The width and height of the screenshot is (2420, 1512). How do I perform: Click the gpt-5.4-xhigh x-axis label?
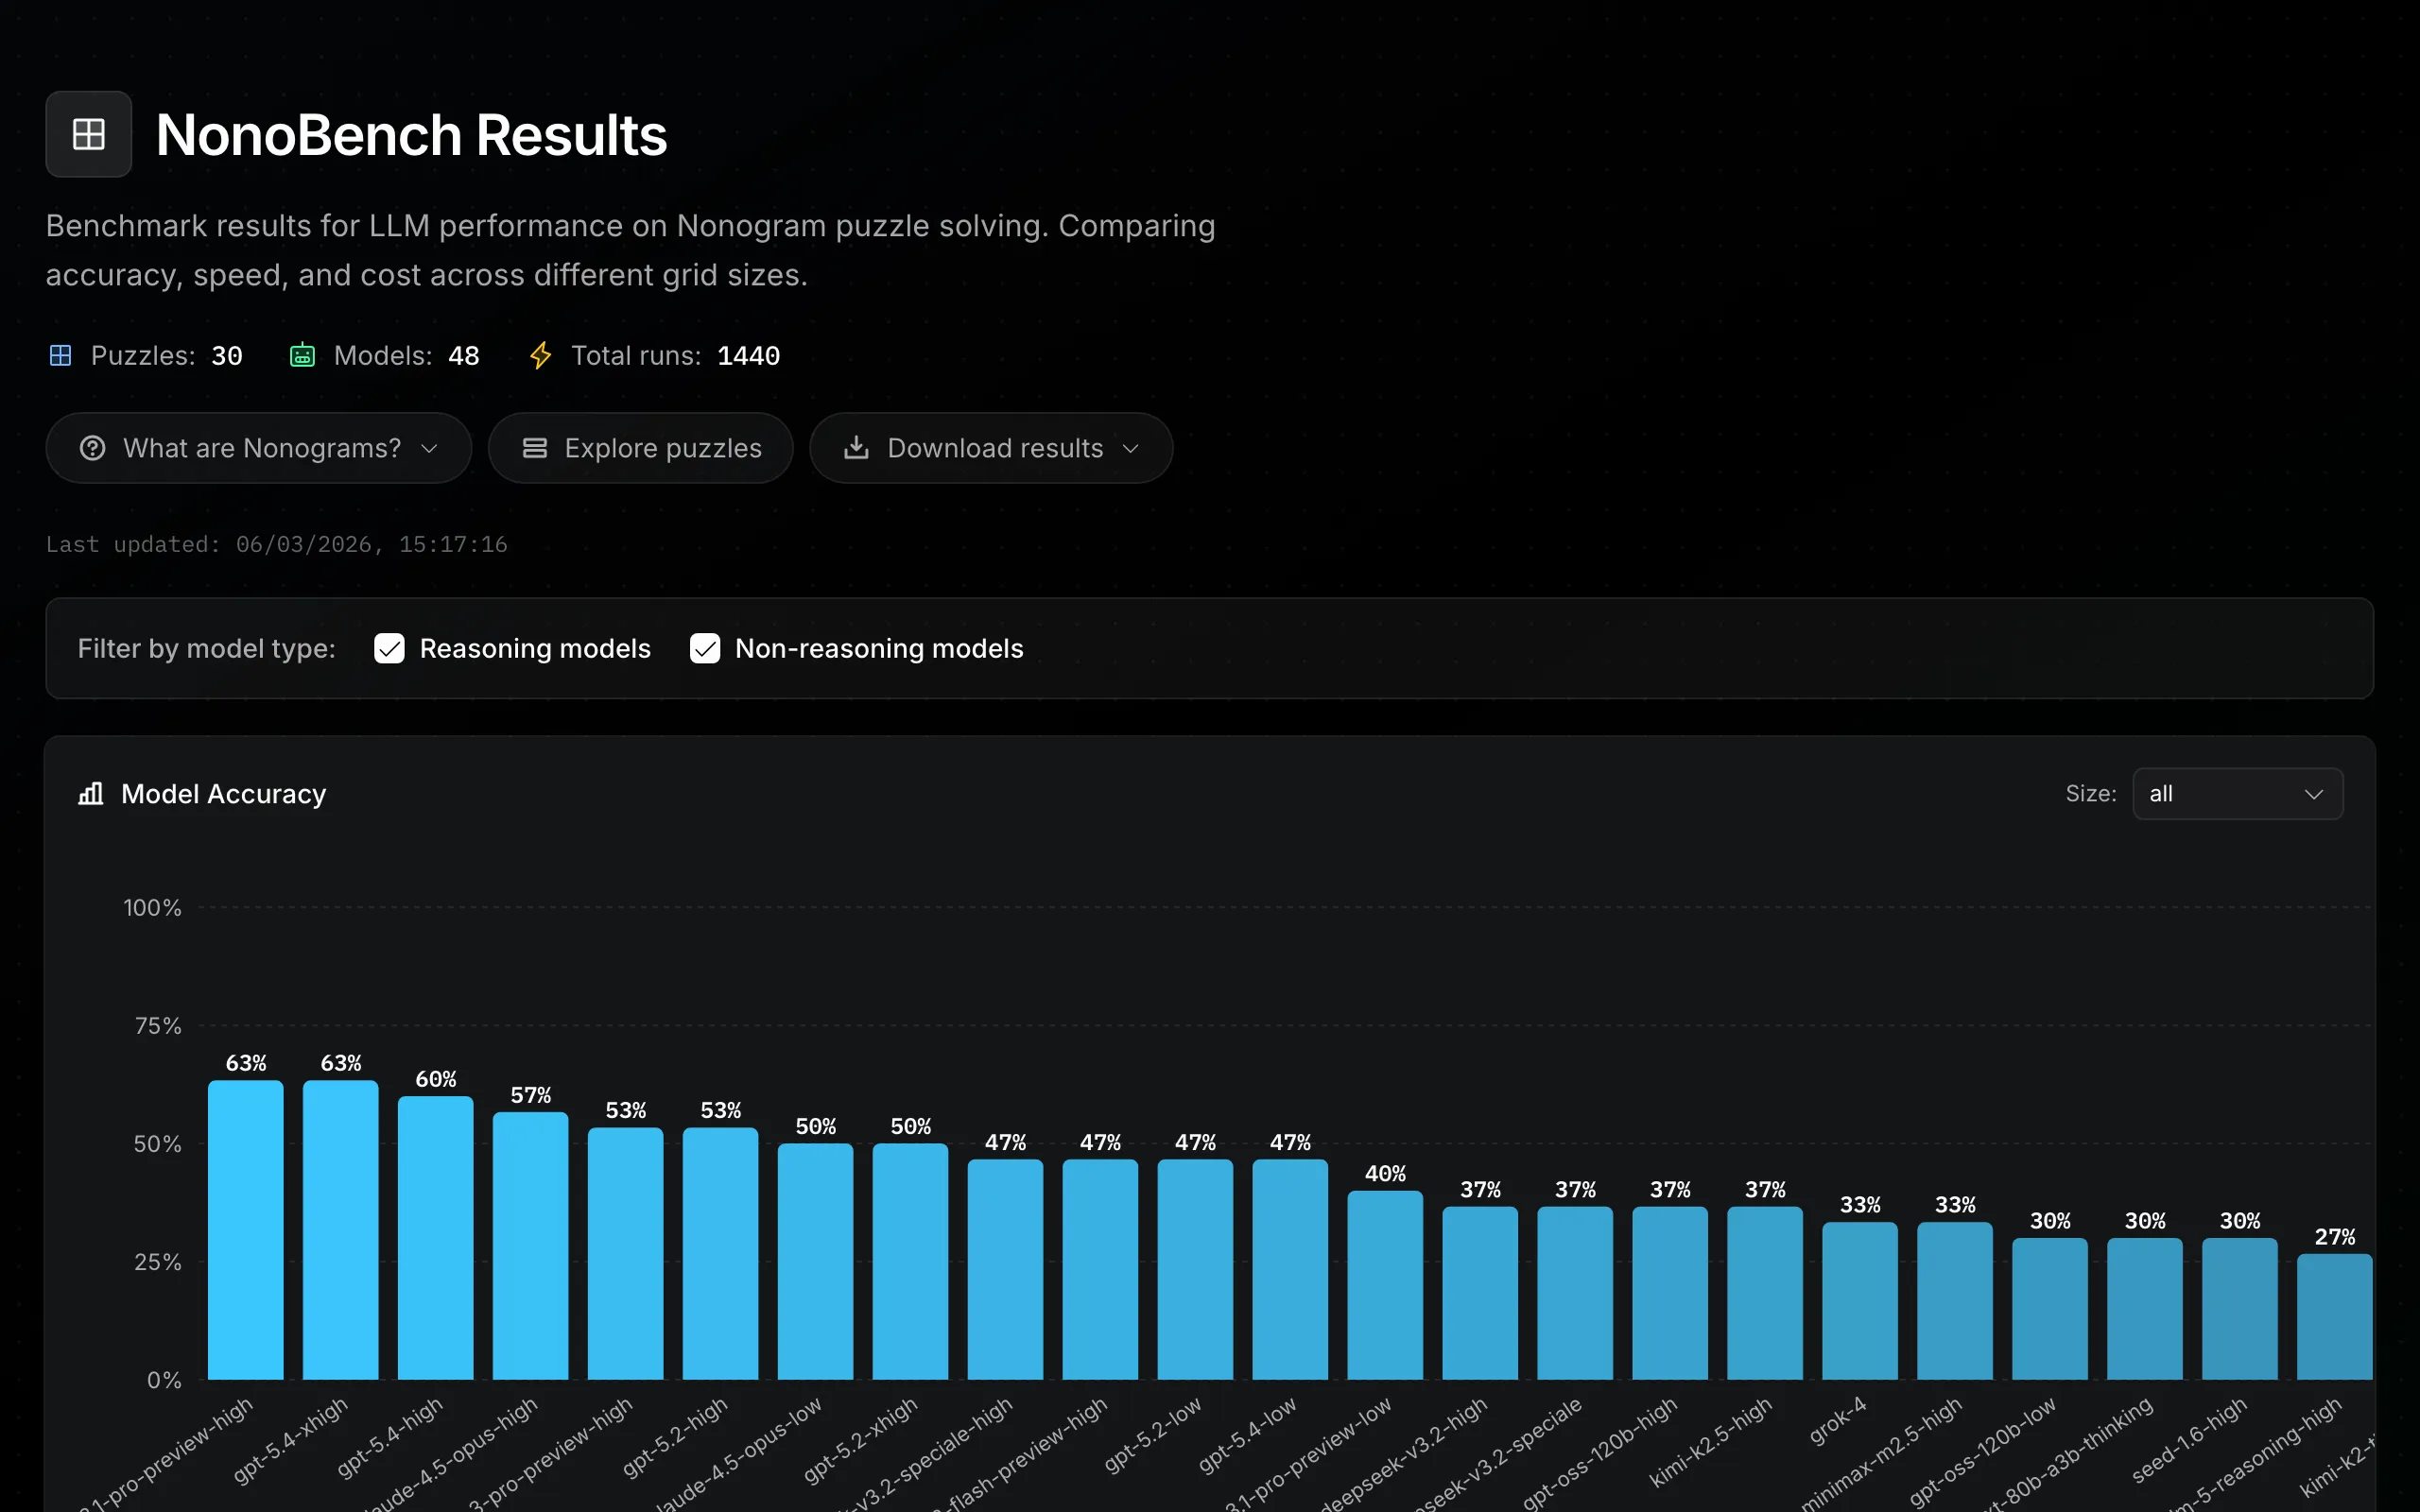click(291, 1440)
